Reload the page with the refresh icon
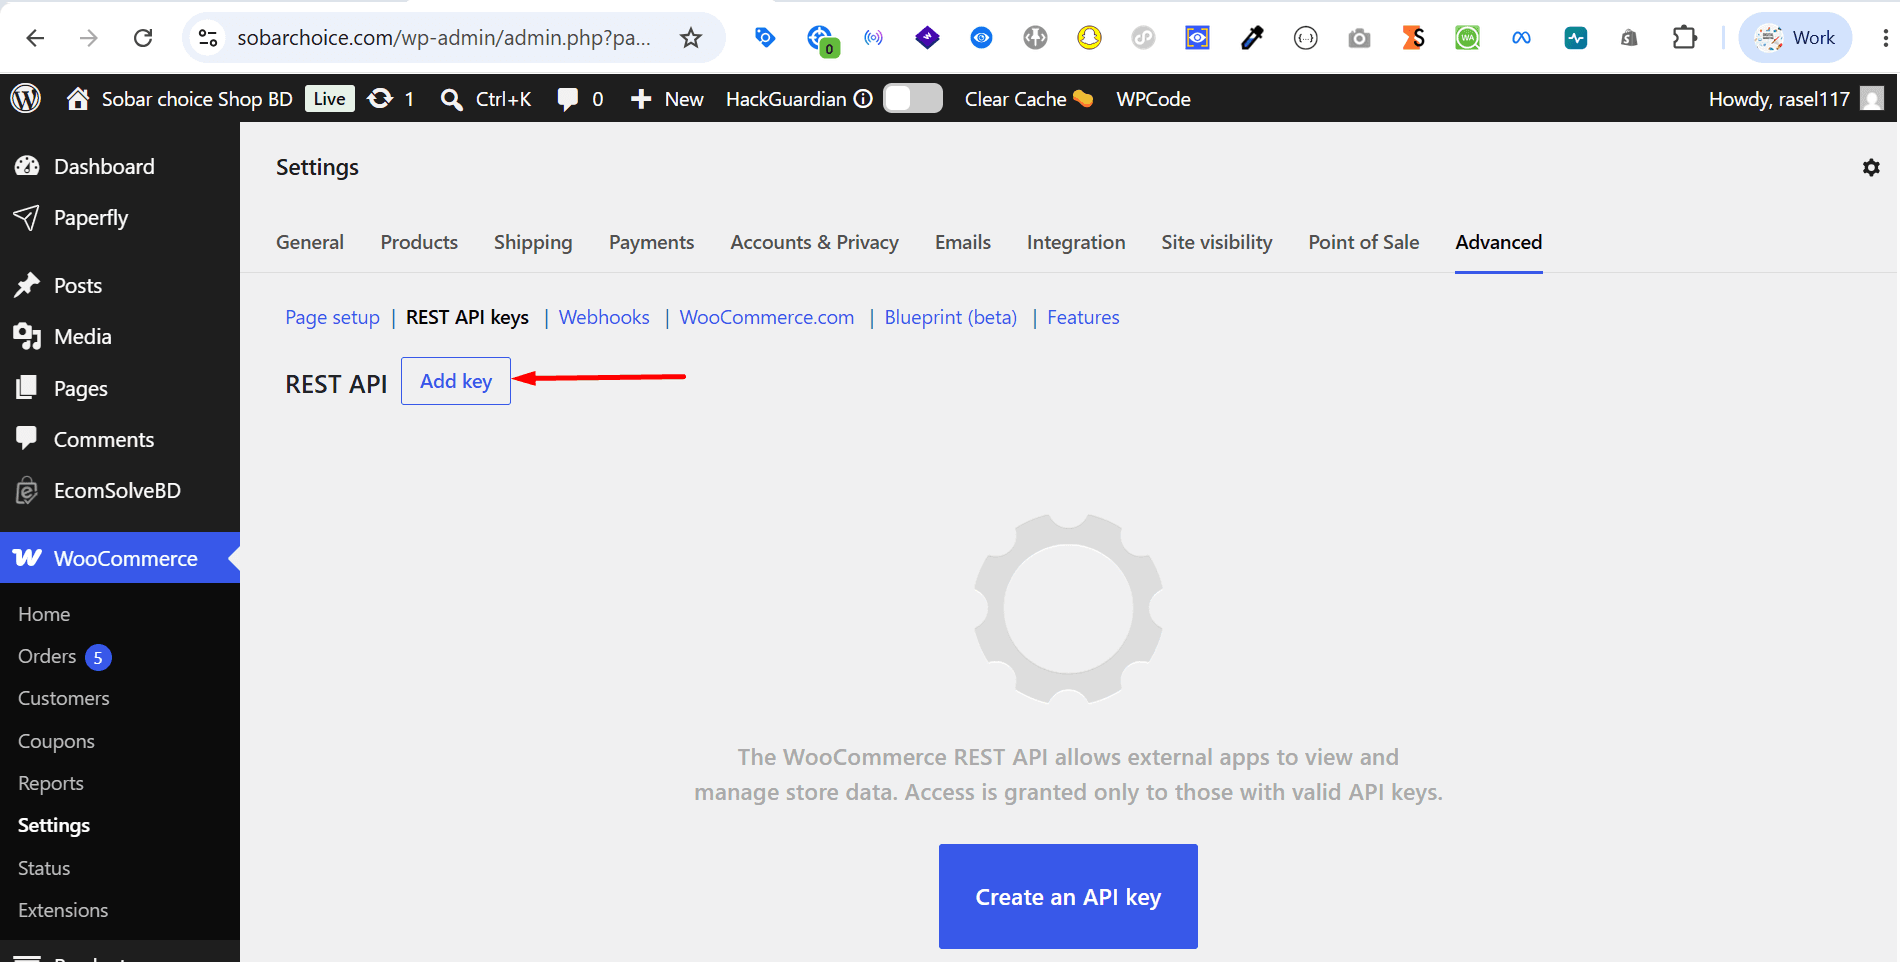This screenshot has height=962, width=1900. (x=143, y=38)
